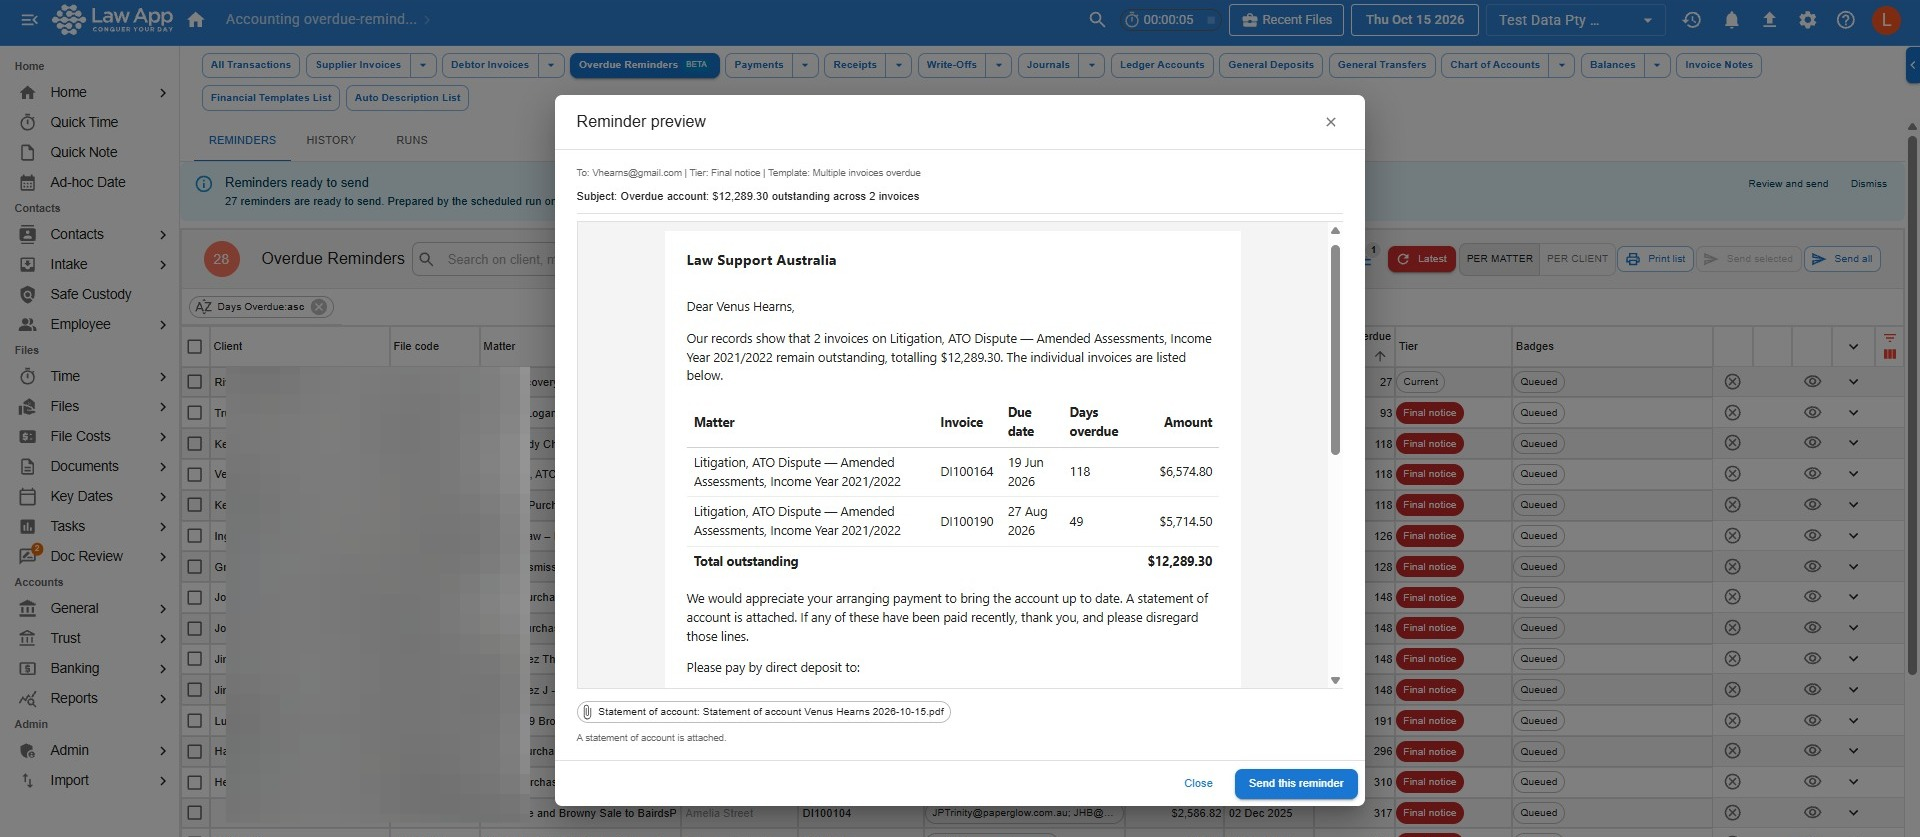This screenshot has width=1920, height=837.
Task: Open the General Transfers menu item
Action: coord(1382,65)
